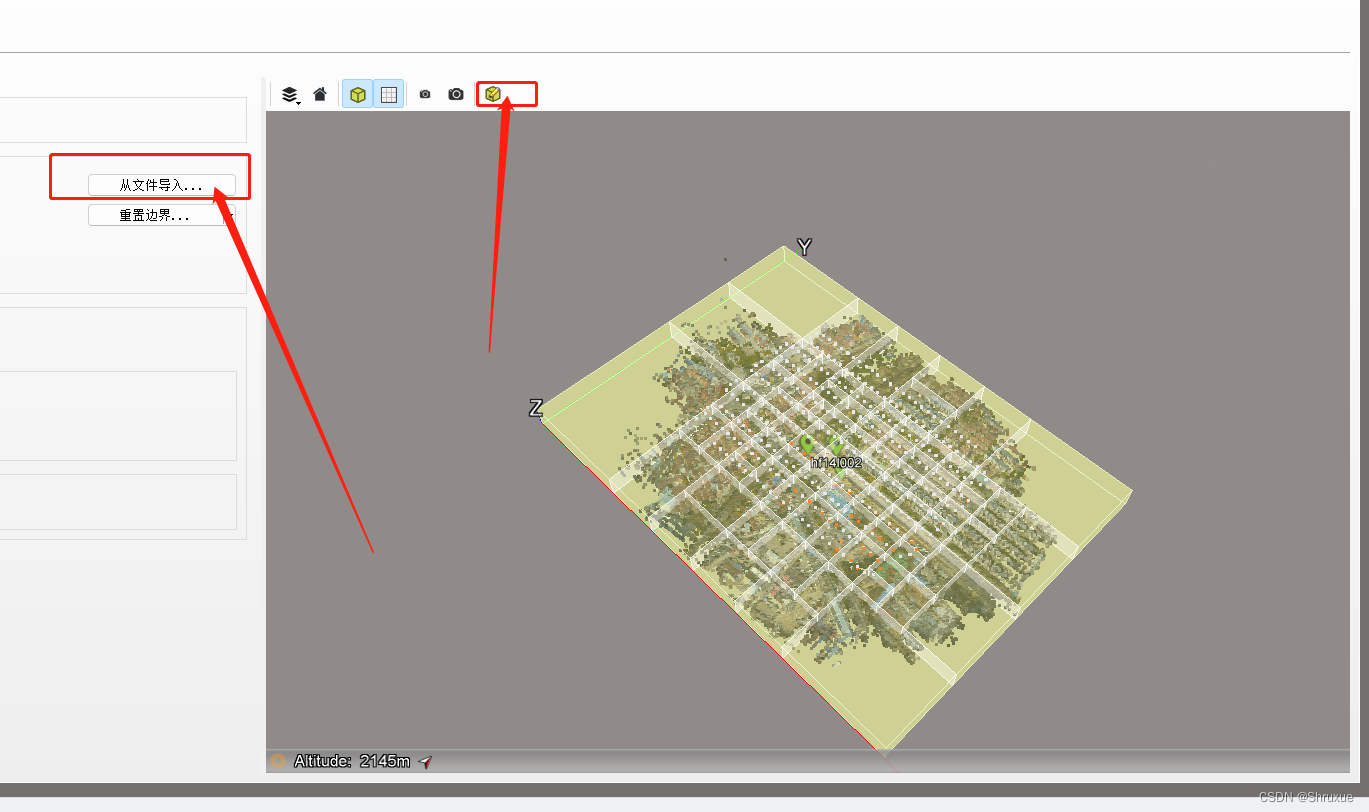Click the orange compass icon in status bar
The width and height of the screenshot is (1369, 812).
click(278, 761)
